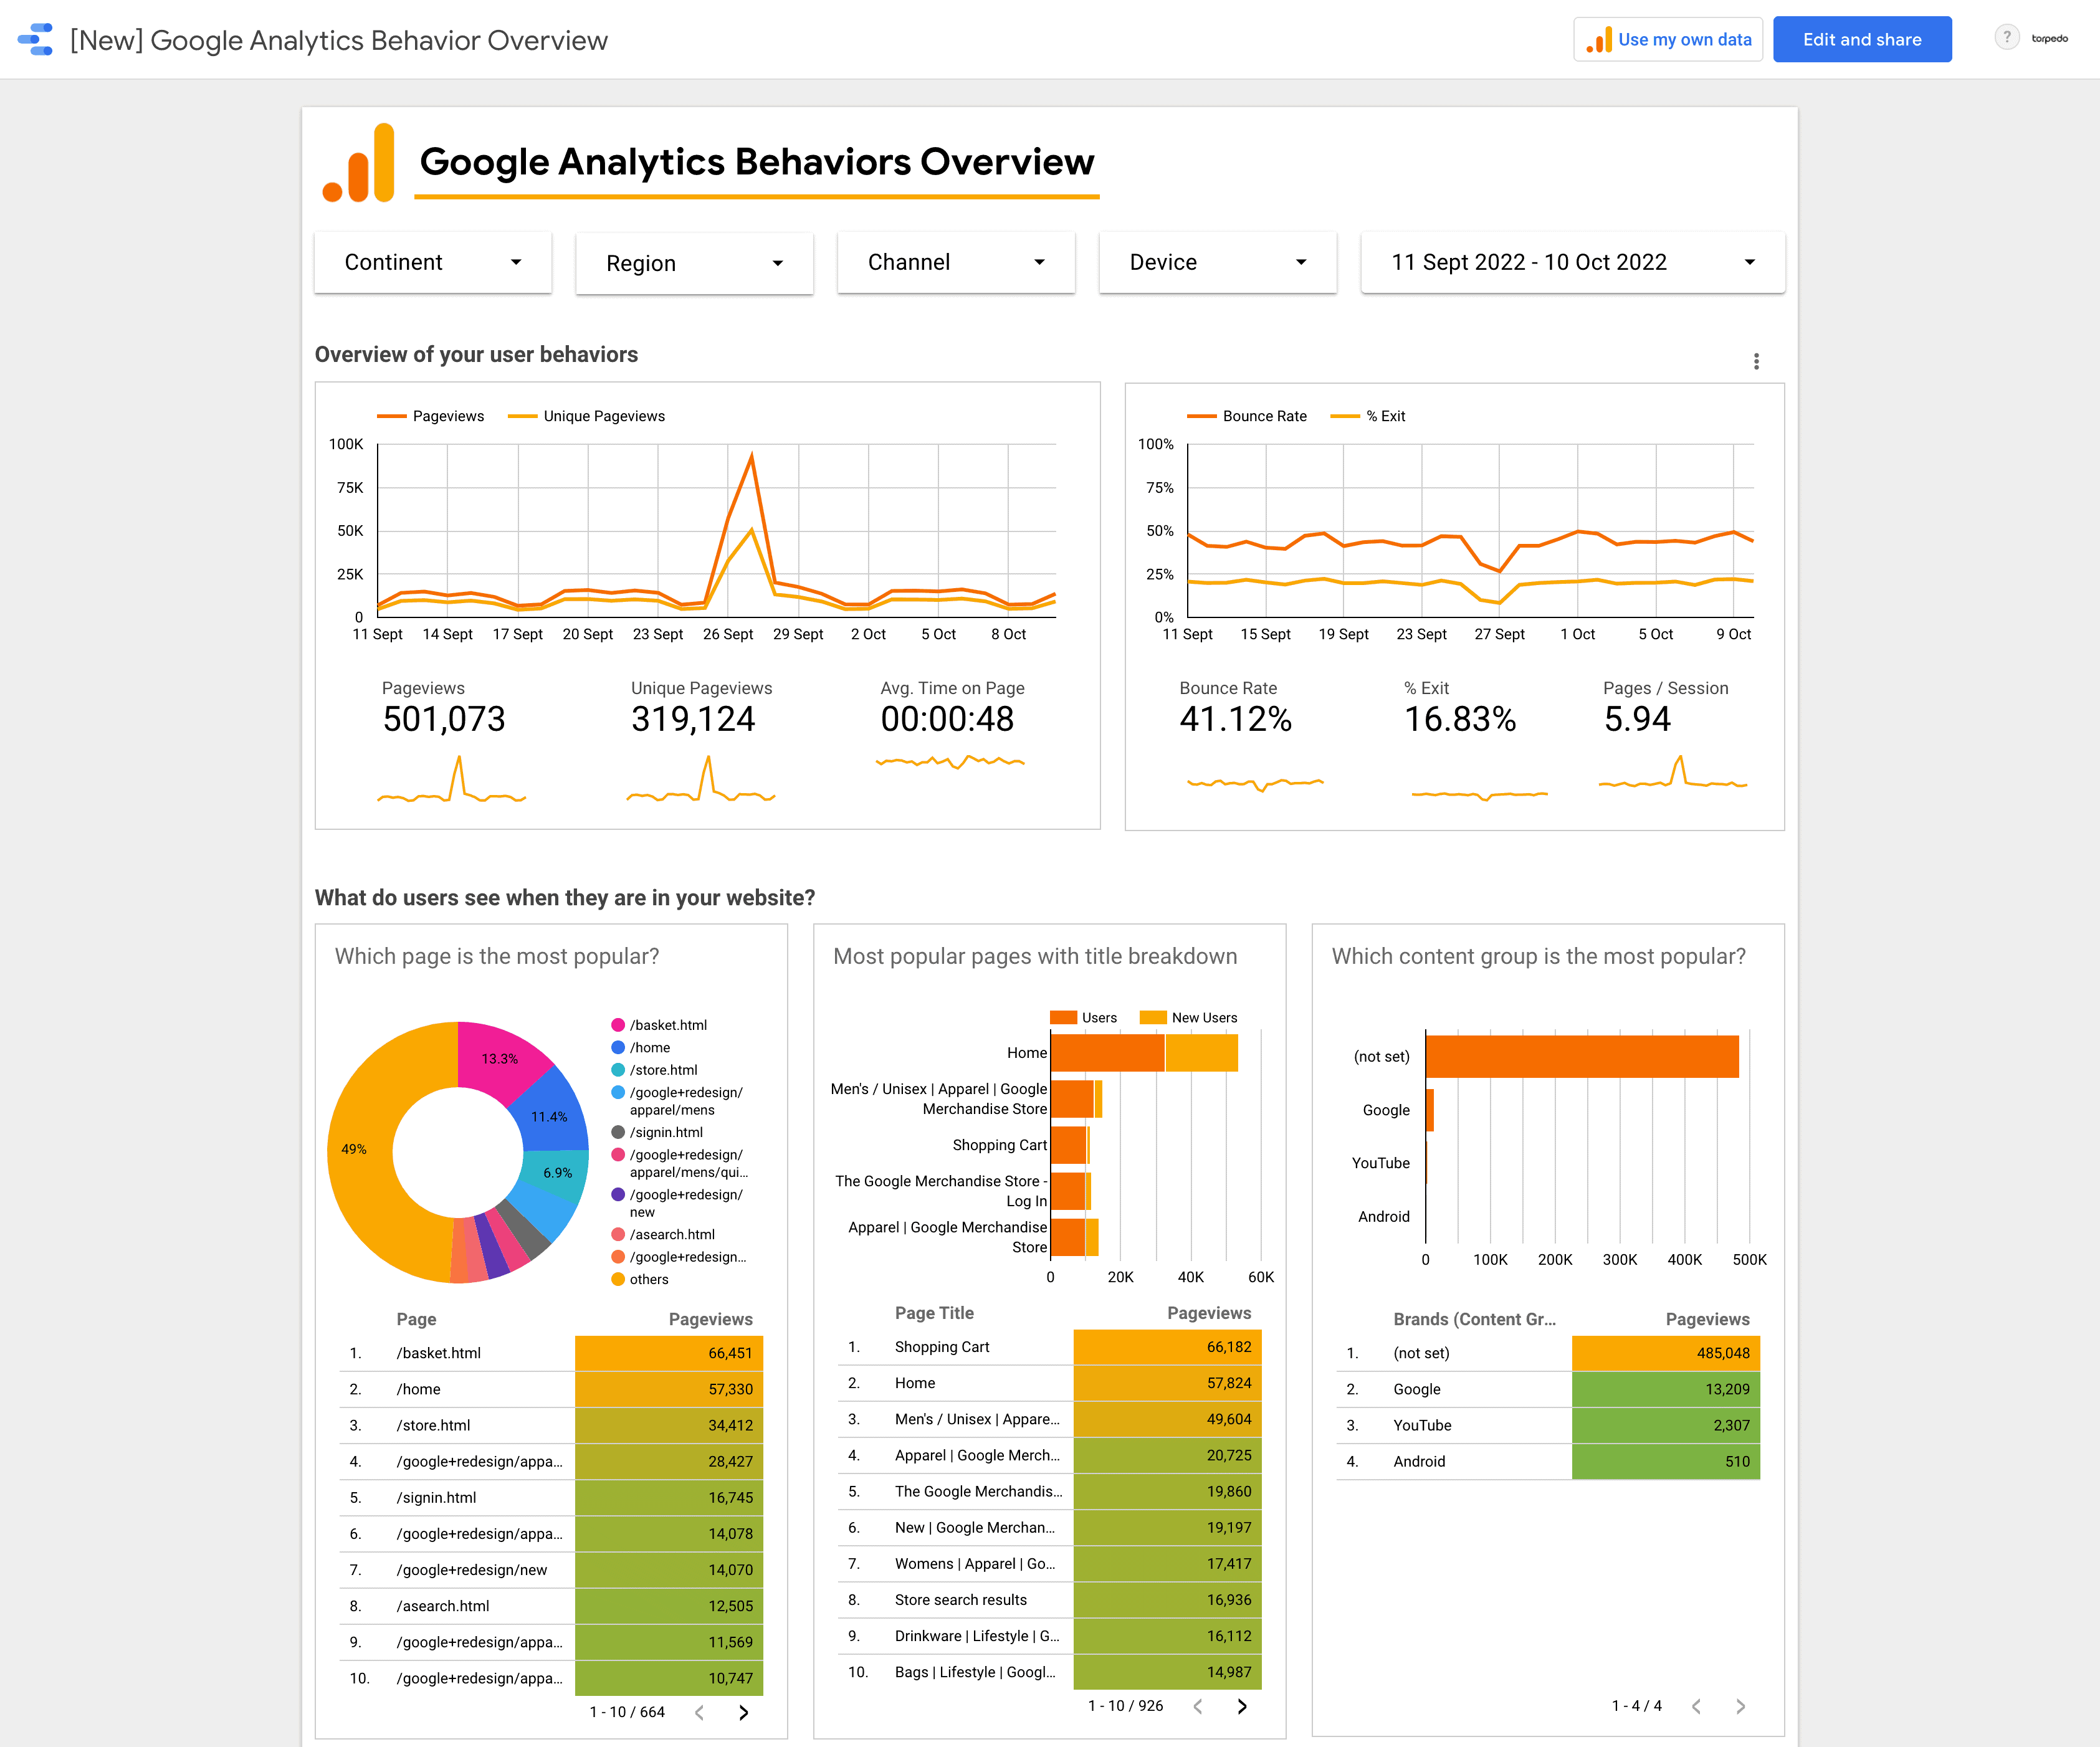Open the date range picker 11 Sept 2022
The width and height of the screenshot is (2100, 1747).
[1573, 262]
